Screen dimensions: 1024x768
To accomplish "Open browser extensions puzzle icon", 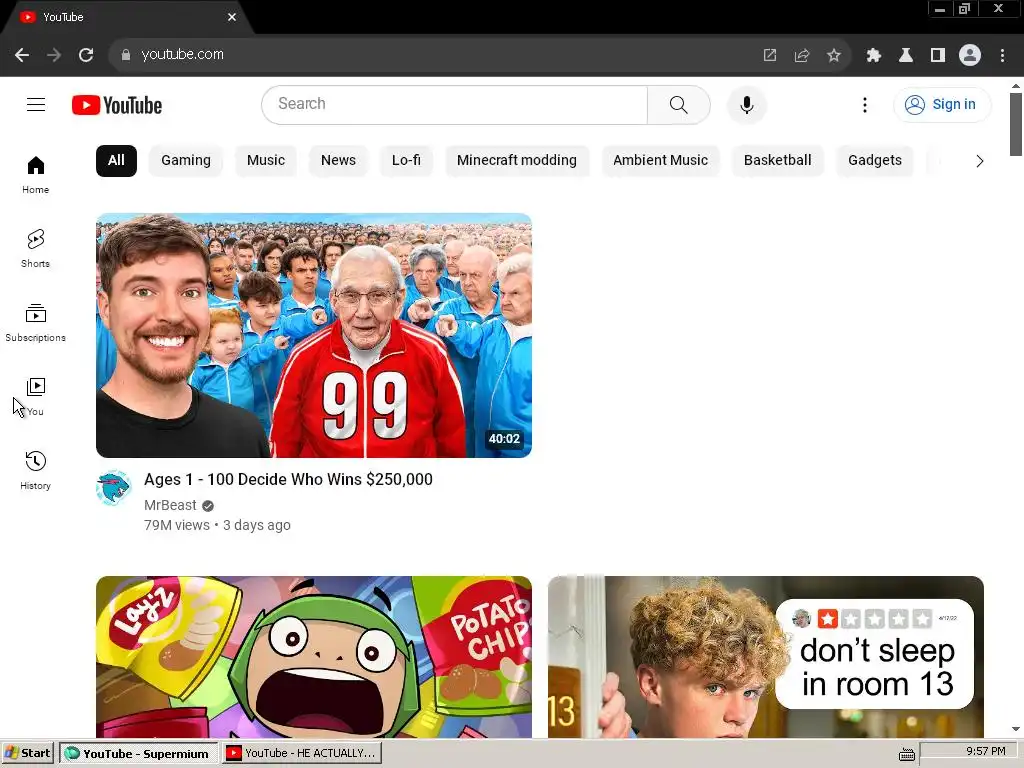I will point(874,55).
